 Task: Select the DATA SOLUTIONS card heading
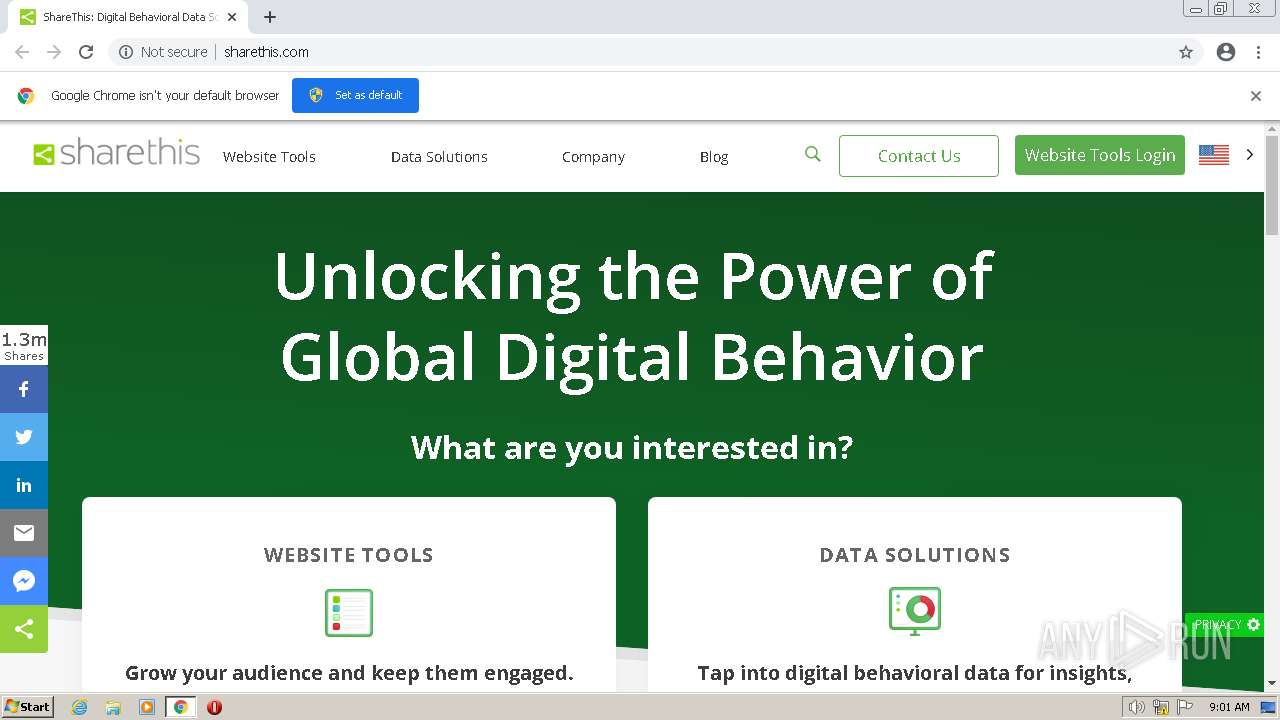pos(915,555)
